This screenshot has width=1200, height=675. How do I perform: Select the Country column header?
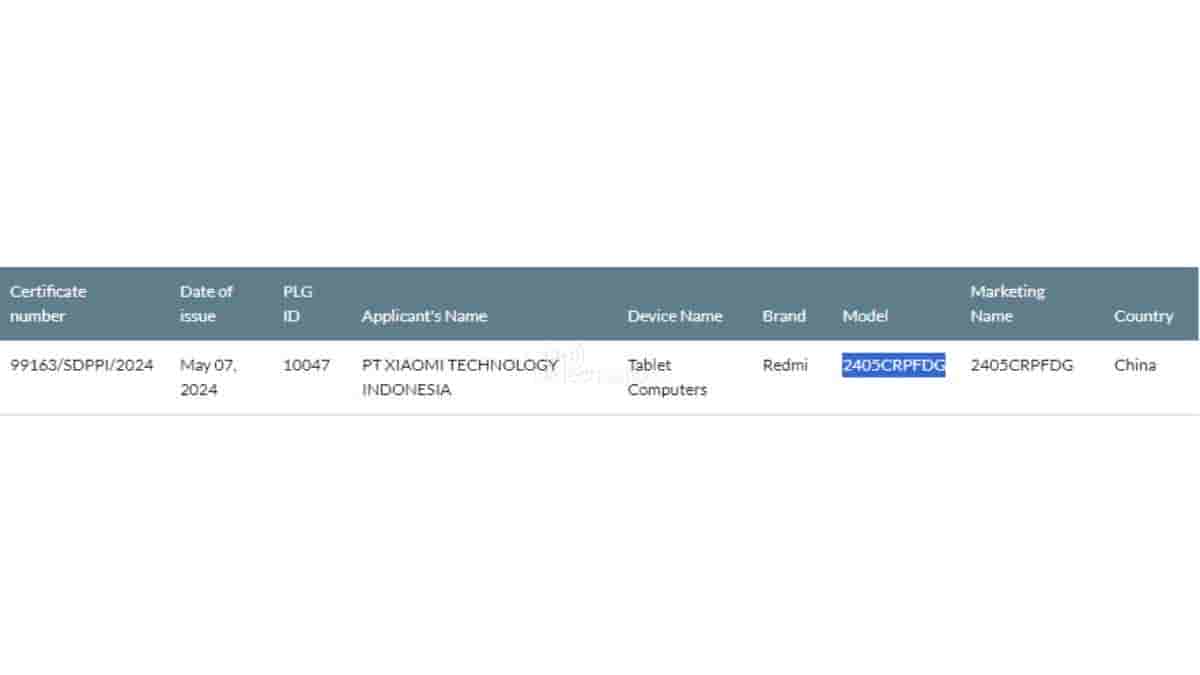pyautogui.click(x=1143, y=316)
